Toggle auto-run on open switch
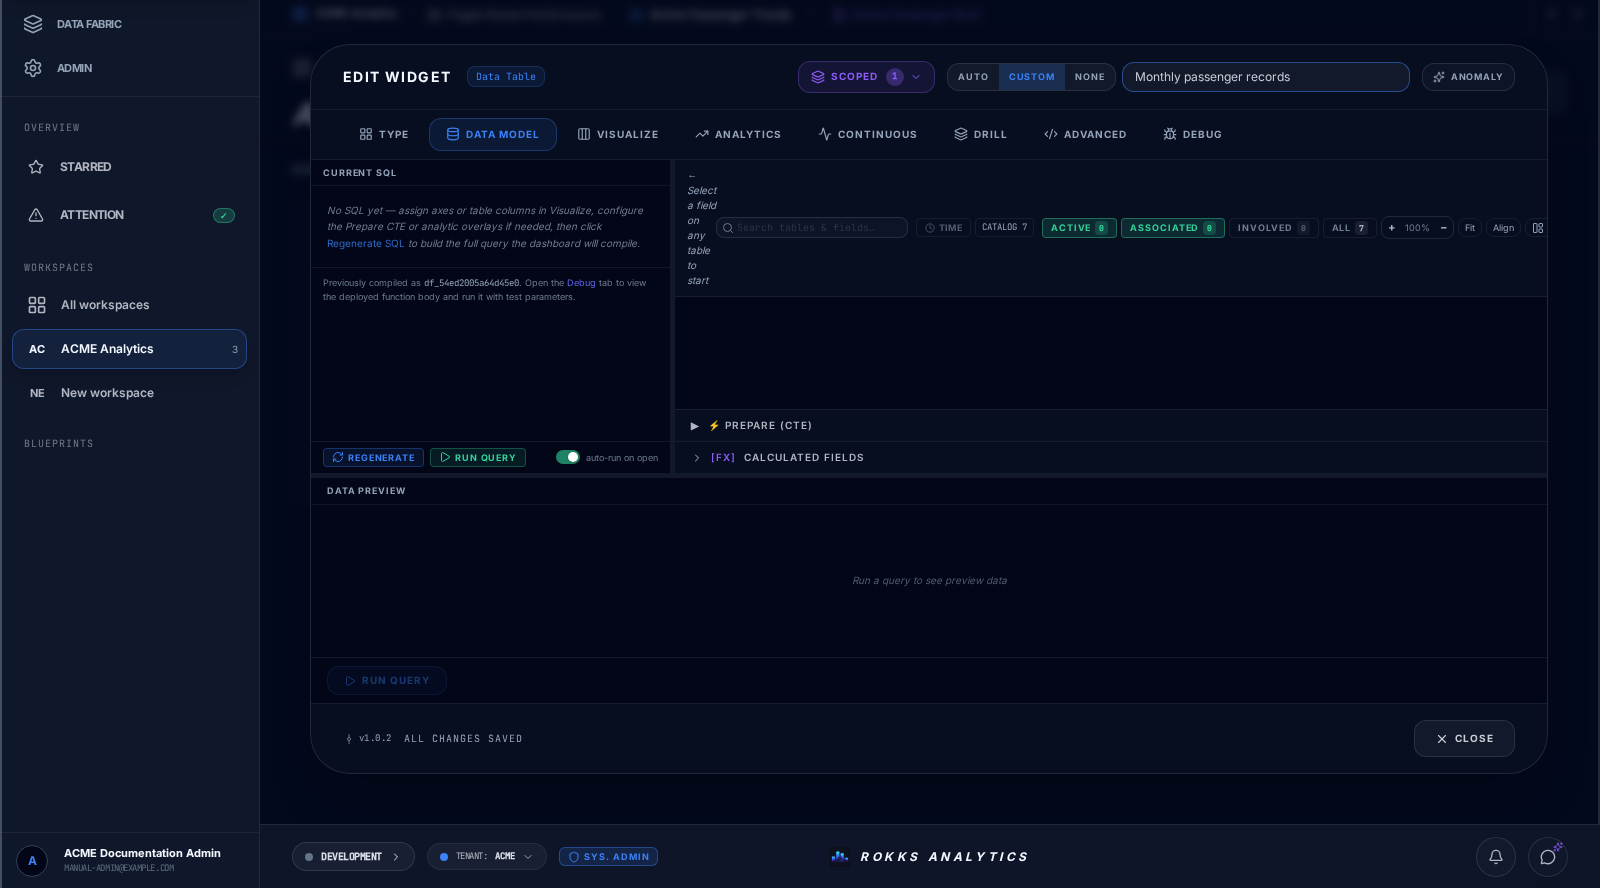The width and height of the screenshot is (1600, 888). coord(568,457)
